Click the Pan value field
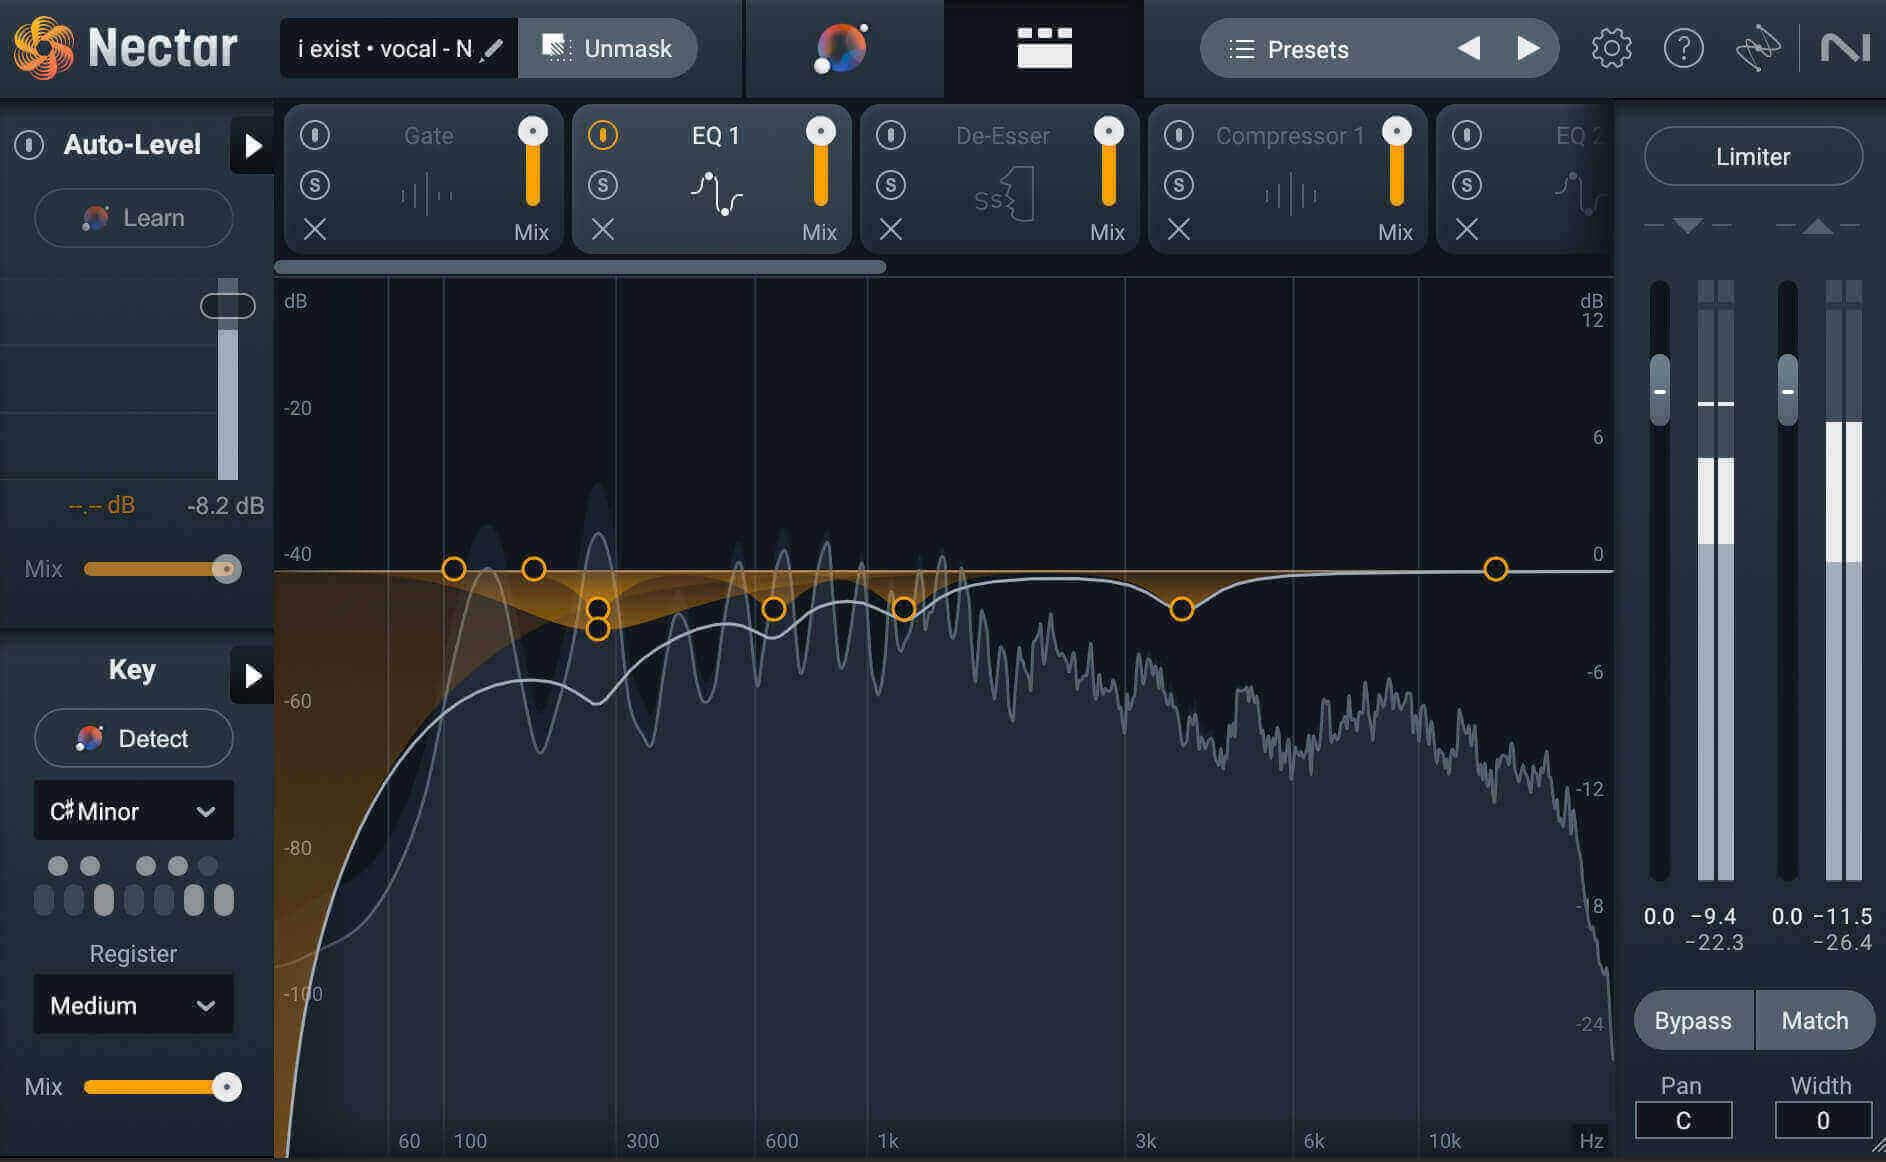Viewport: 1886px width, 1162px height. 1683,1120
